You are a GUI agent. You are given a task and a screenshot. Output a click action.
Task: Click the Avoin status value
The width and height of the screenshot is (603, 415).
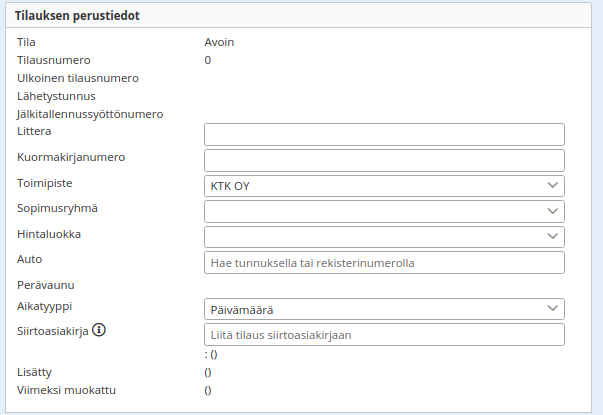coord(219,42)
